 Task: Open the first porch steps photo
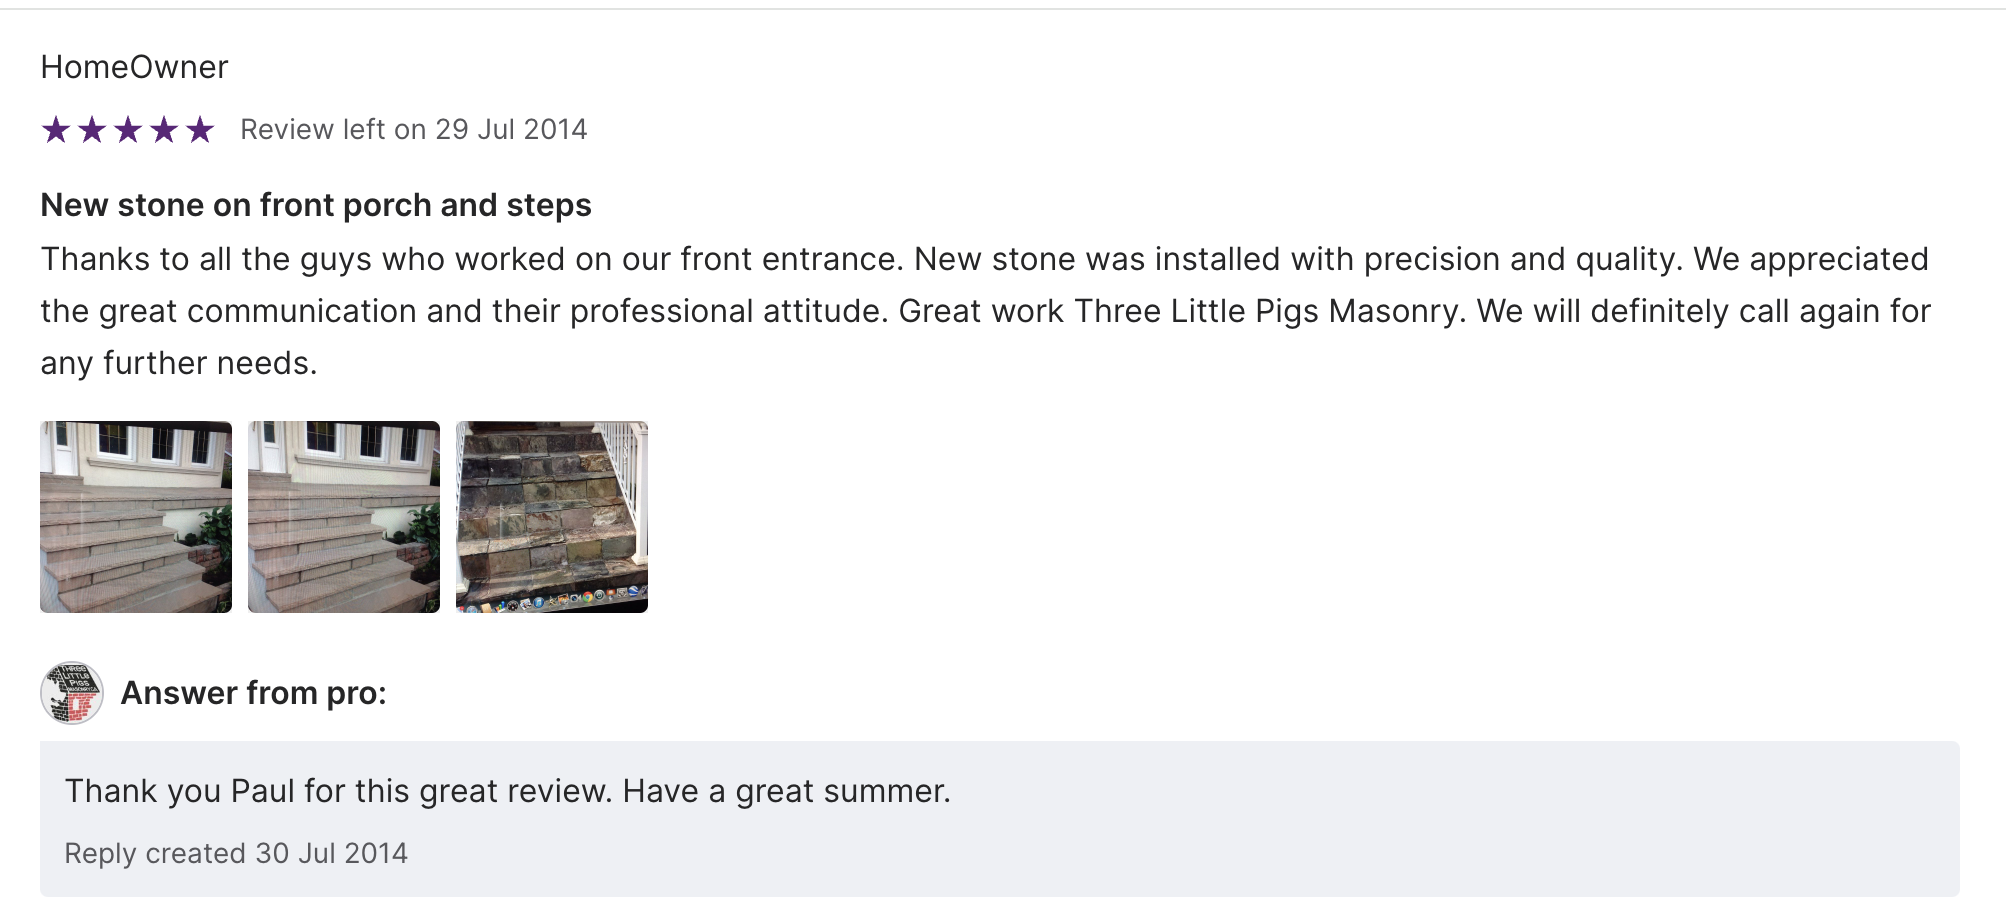[x=136, y=517]
